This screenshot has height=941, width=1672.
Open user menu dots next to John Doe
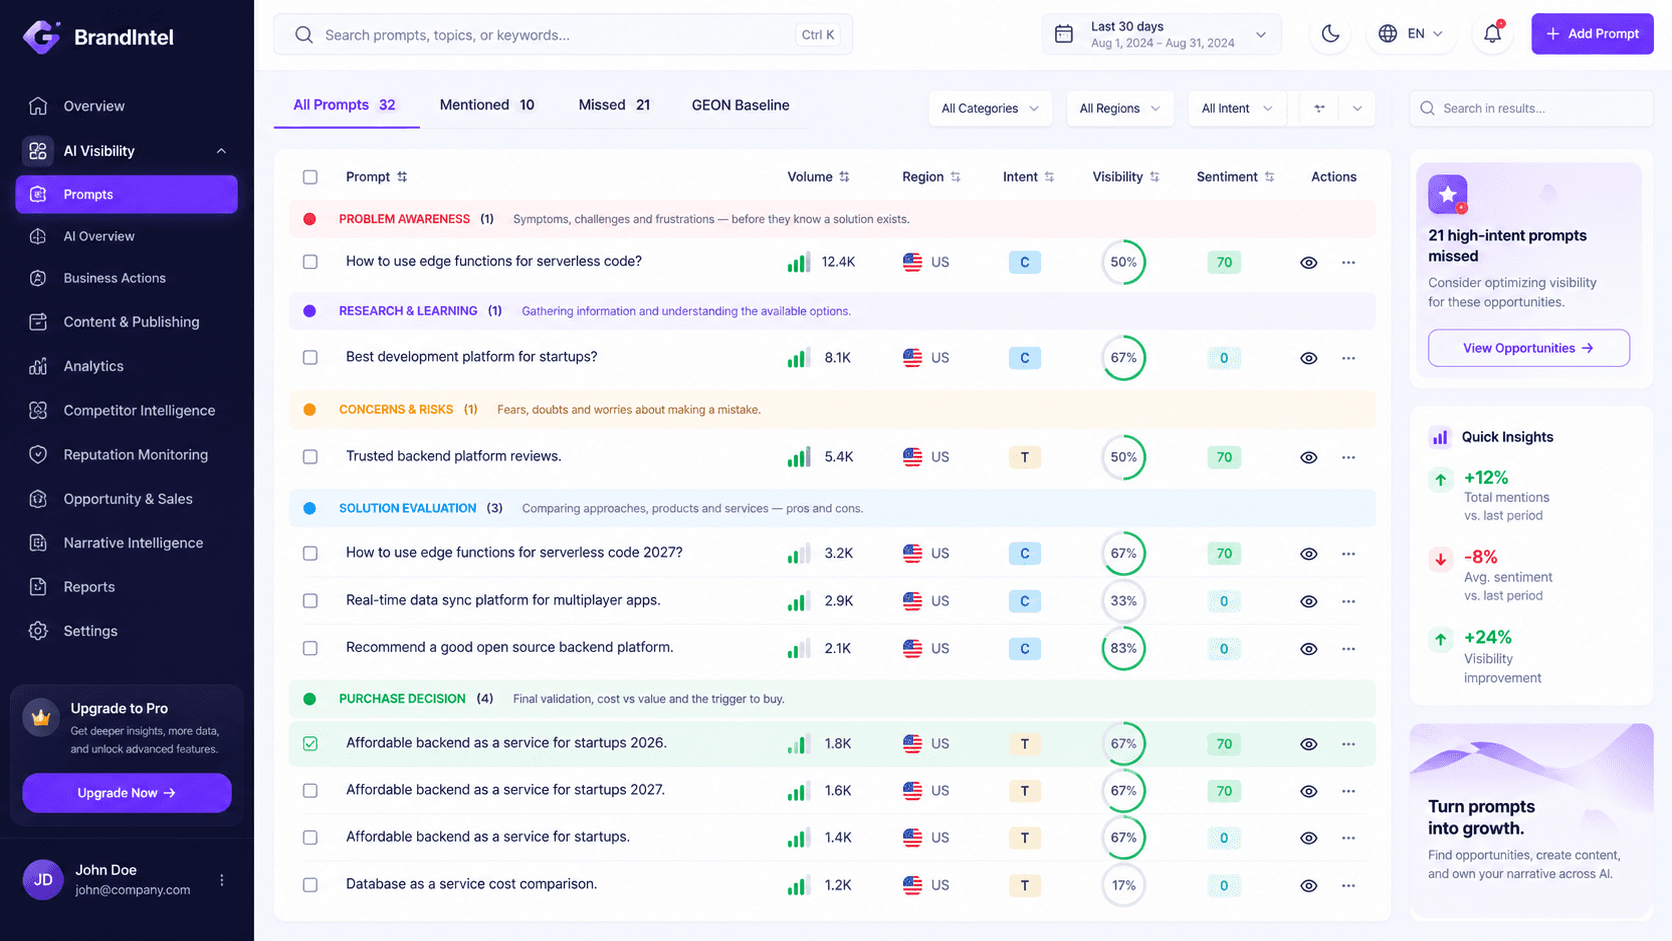click(x=222, y=880)
